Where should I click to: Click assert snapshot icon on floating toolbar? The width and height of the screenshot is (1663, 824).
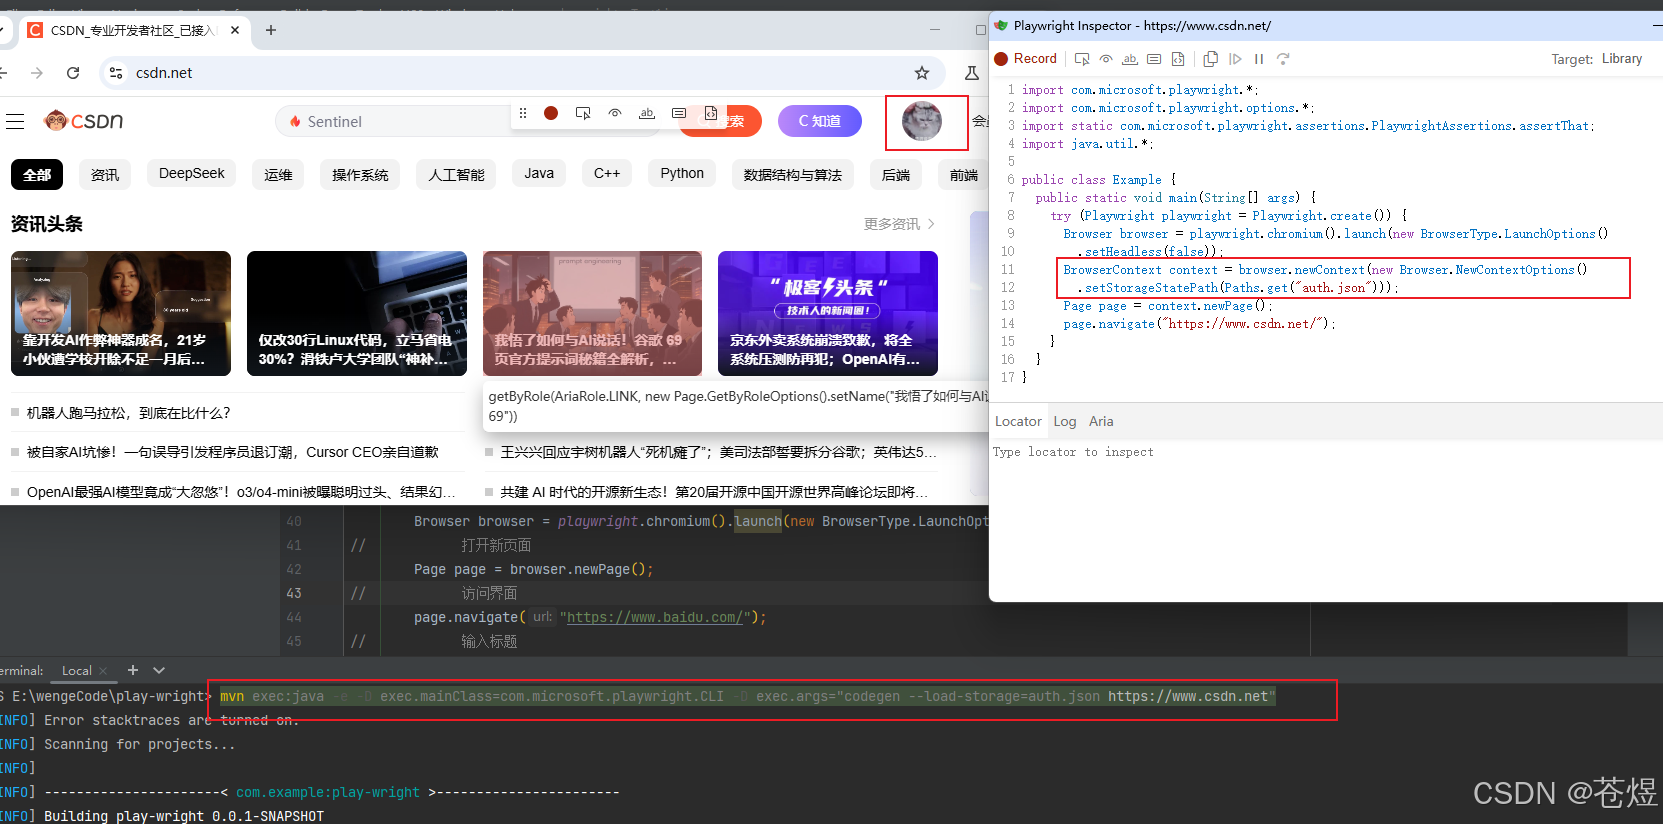click(x=711, y=113)
